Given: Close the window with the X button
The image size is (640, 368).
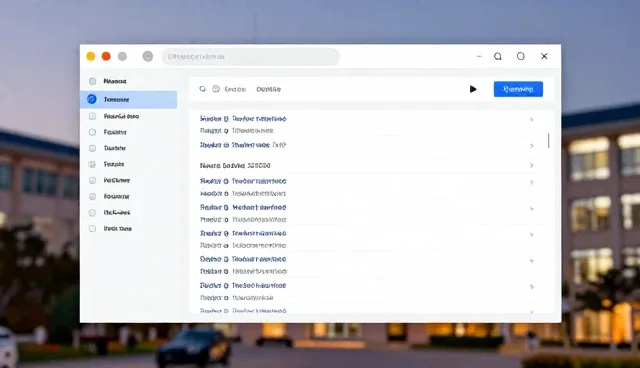Looking at the screenshot, I should click(544, 56).
